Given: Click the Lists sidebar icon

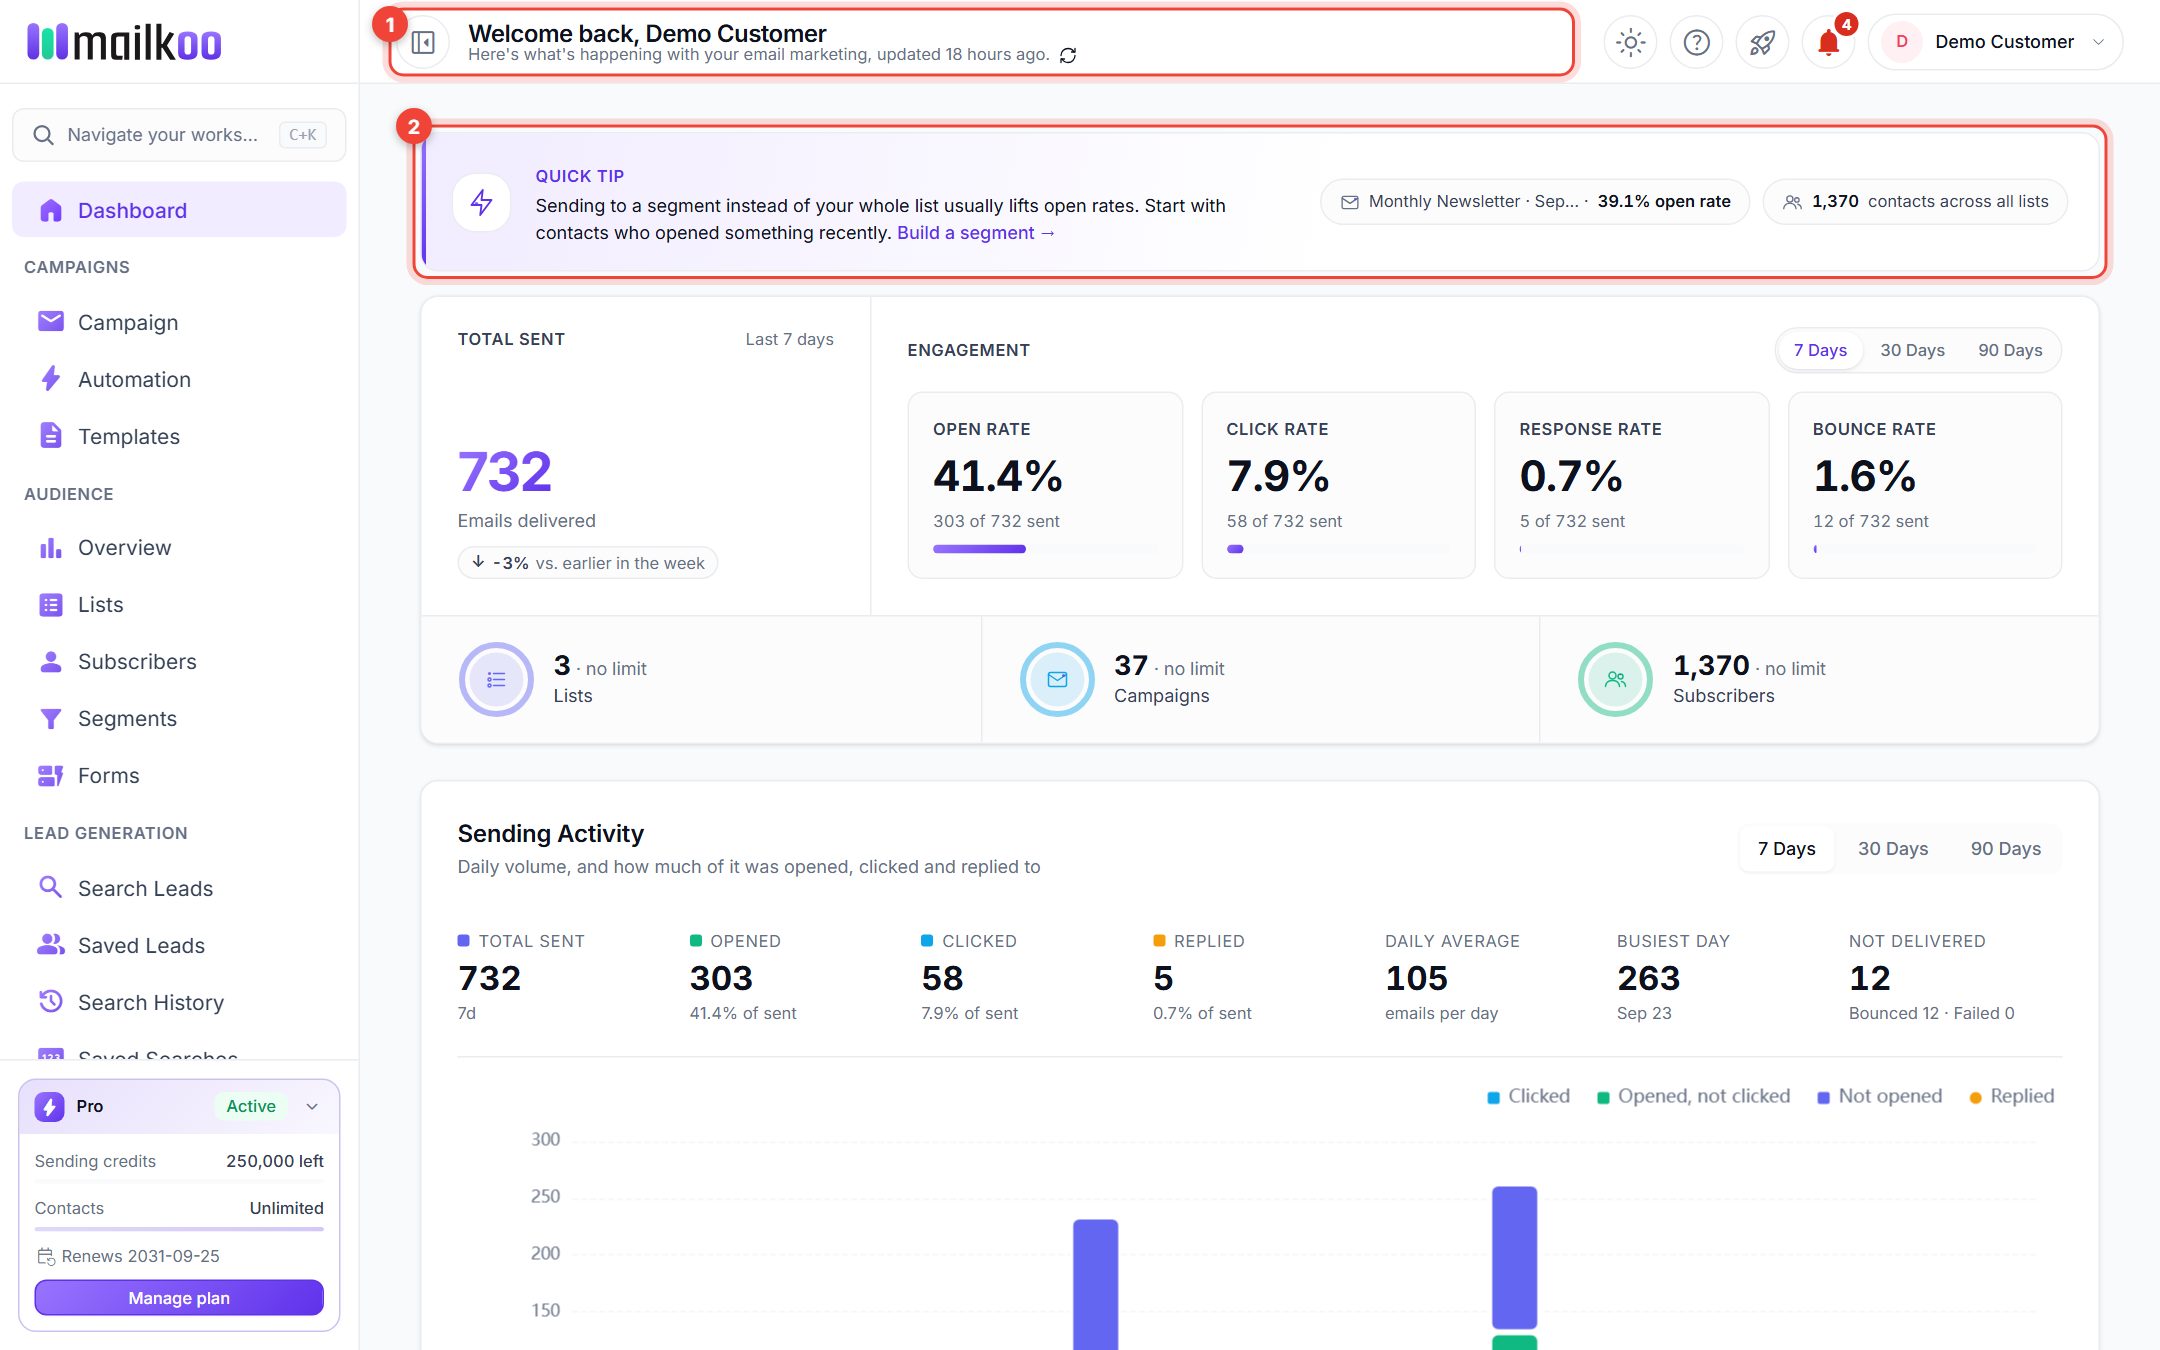Looking at the screenshot, I should tap(50, 605).
